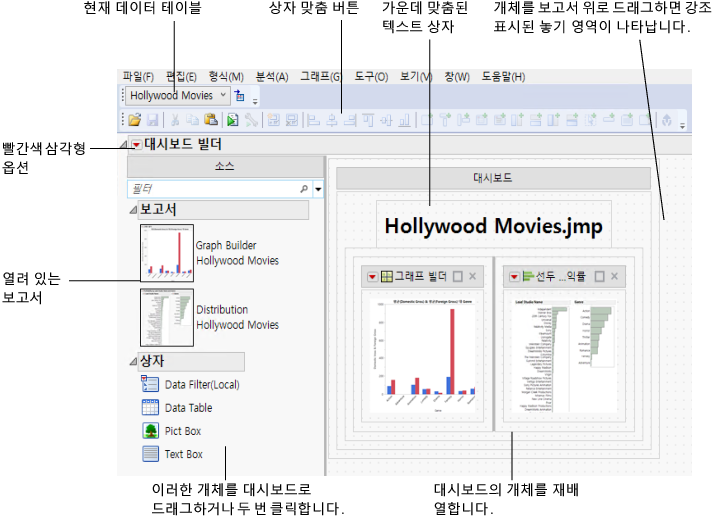The height and width of the screenshot is (526, 717).
Task: Align boxes to horizontal center
Action: (332, 120)
